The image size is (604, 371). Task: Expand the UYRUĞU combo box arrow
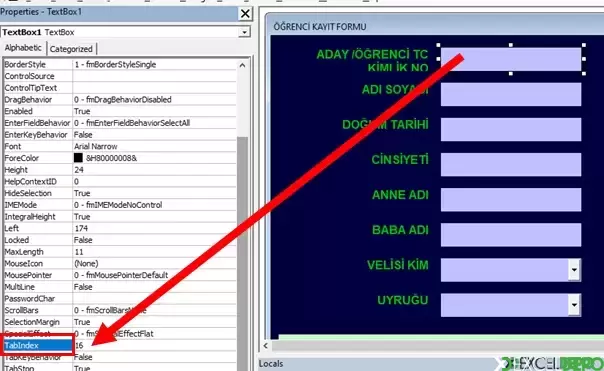click(x=574, y=305)
